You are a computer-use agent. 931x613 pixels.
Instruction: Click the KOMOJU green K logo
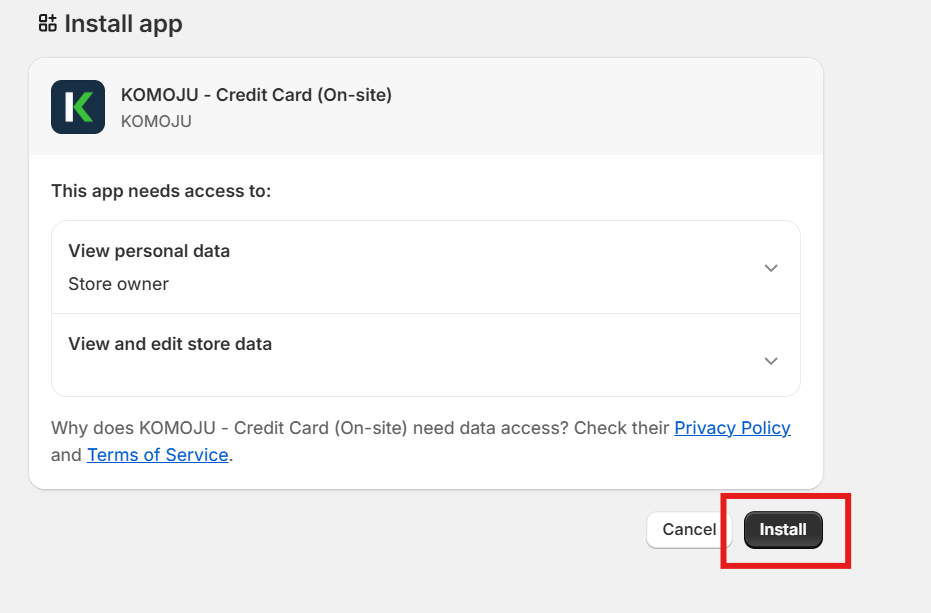tap(78, 107)
